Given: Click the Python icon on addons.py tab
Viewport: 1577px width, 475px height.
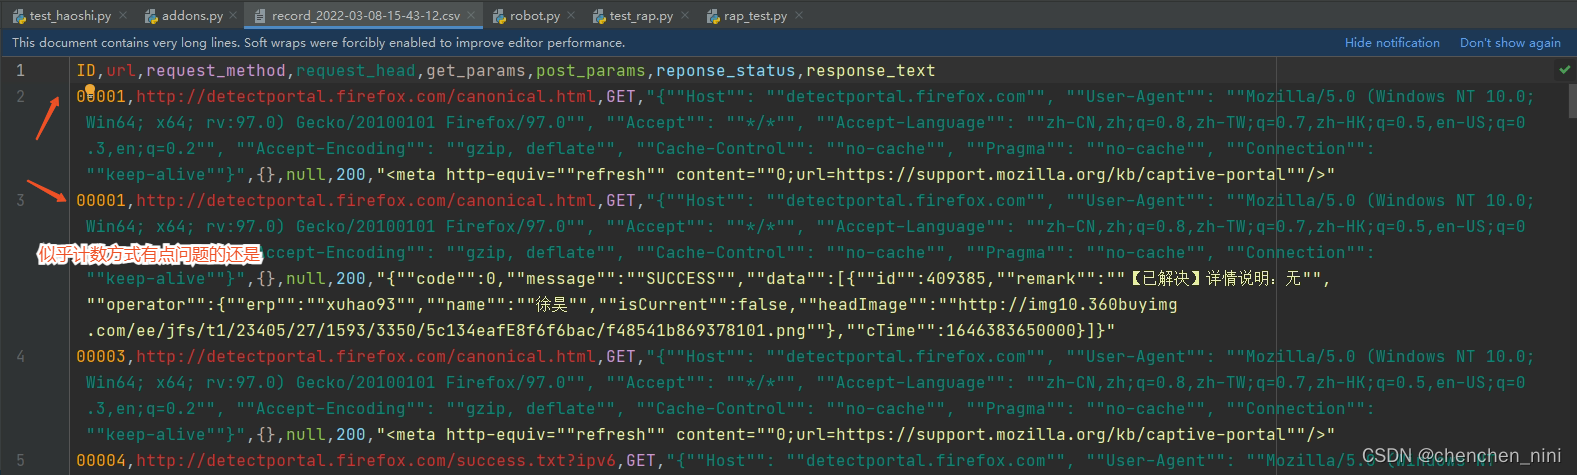Looking at the screenshot, I should pos(151,16).
